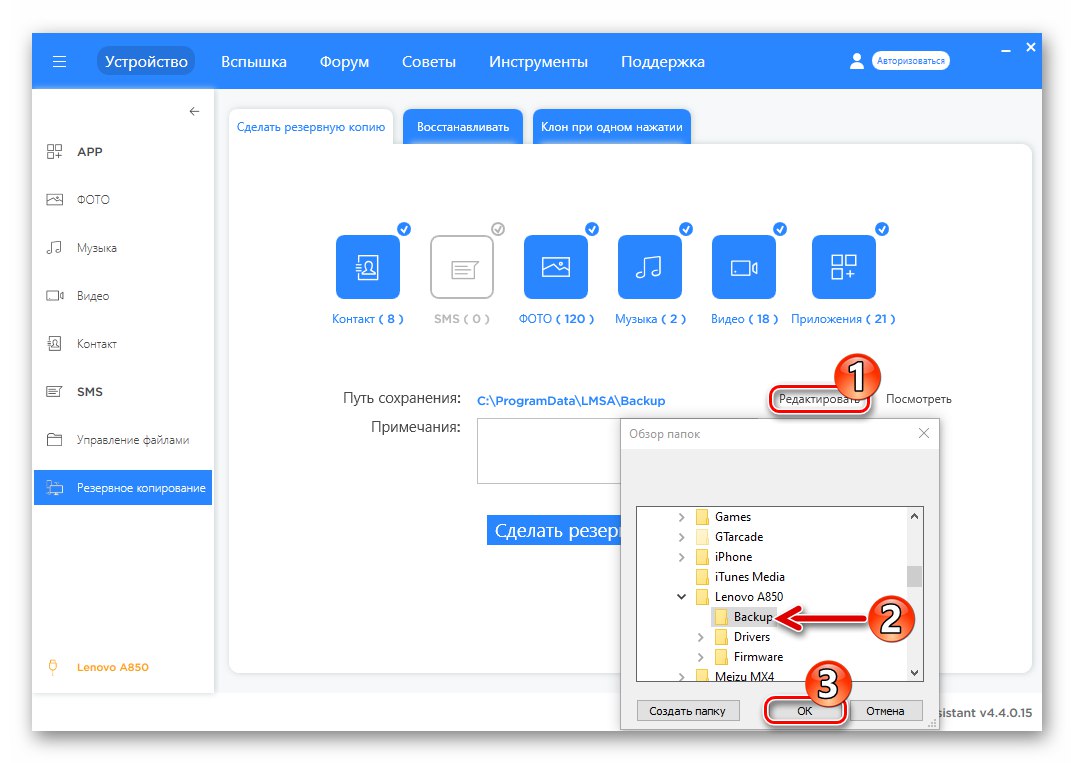Click Посмотреть link
The width and height of the screenshot is (1074, 763).
919,399
